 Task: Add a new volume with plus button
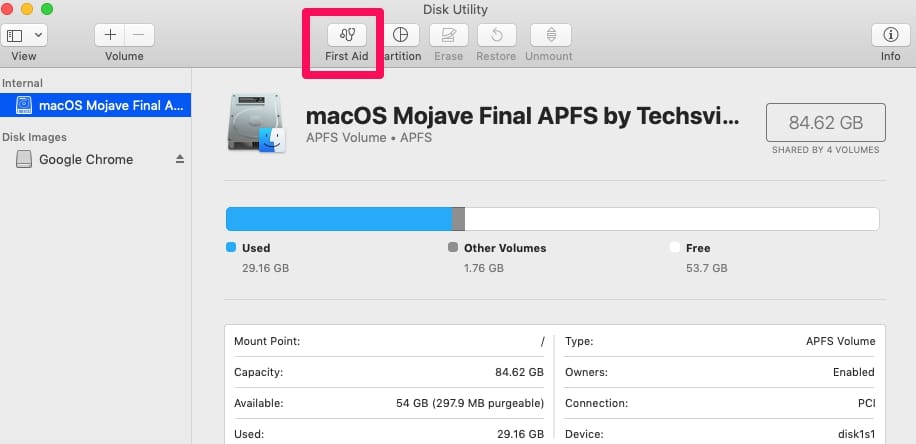click(x=110, y=35)
